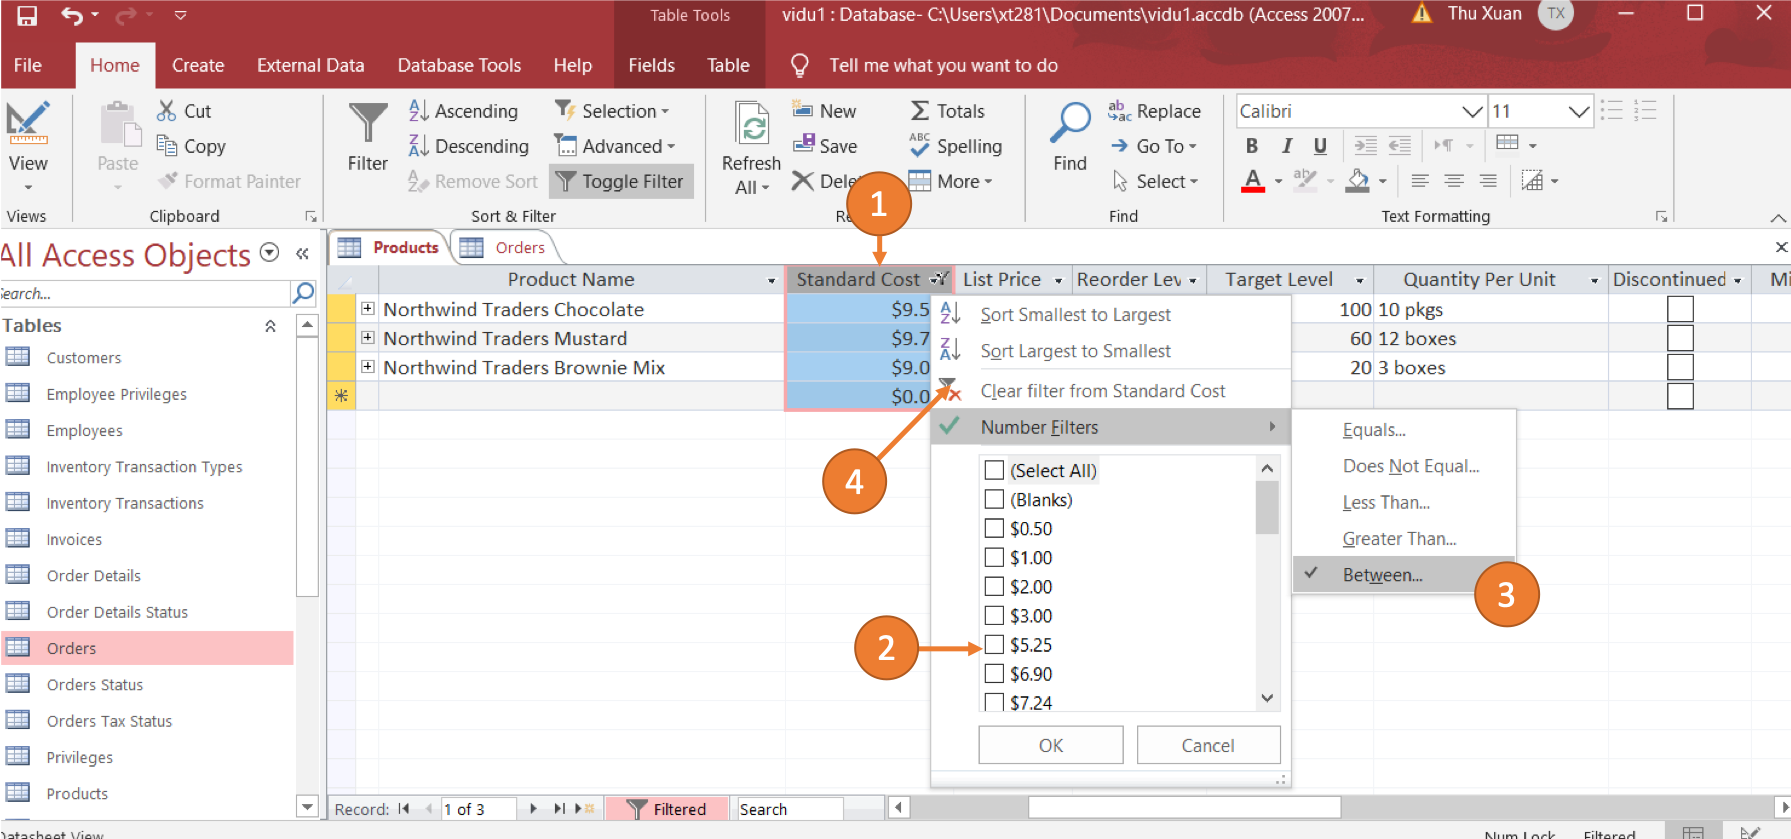
Task: Open the background fill color picker
Action: (x=1383, y=181)
